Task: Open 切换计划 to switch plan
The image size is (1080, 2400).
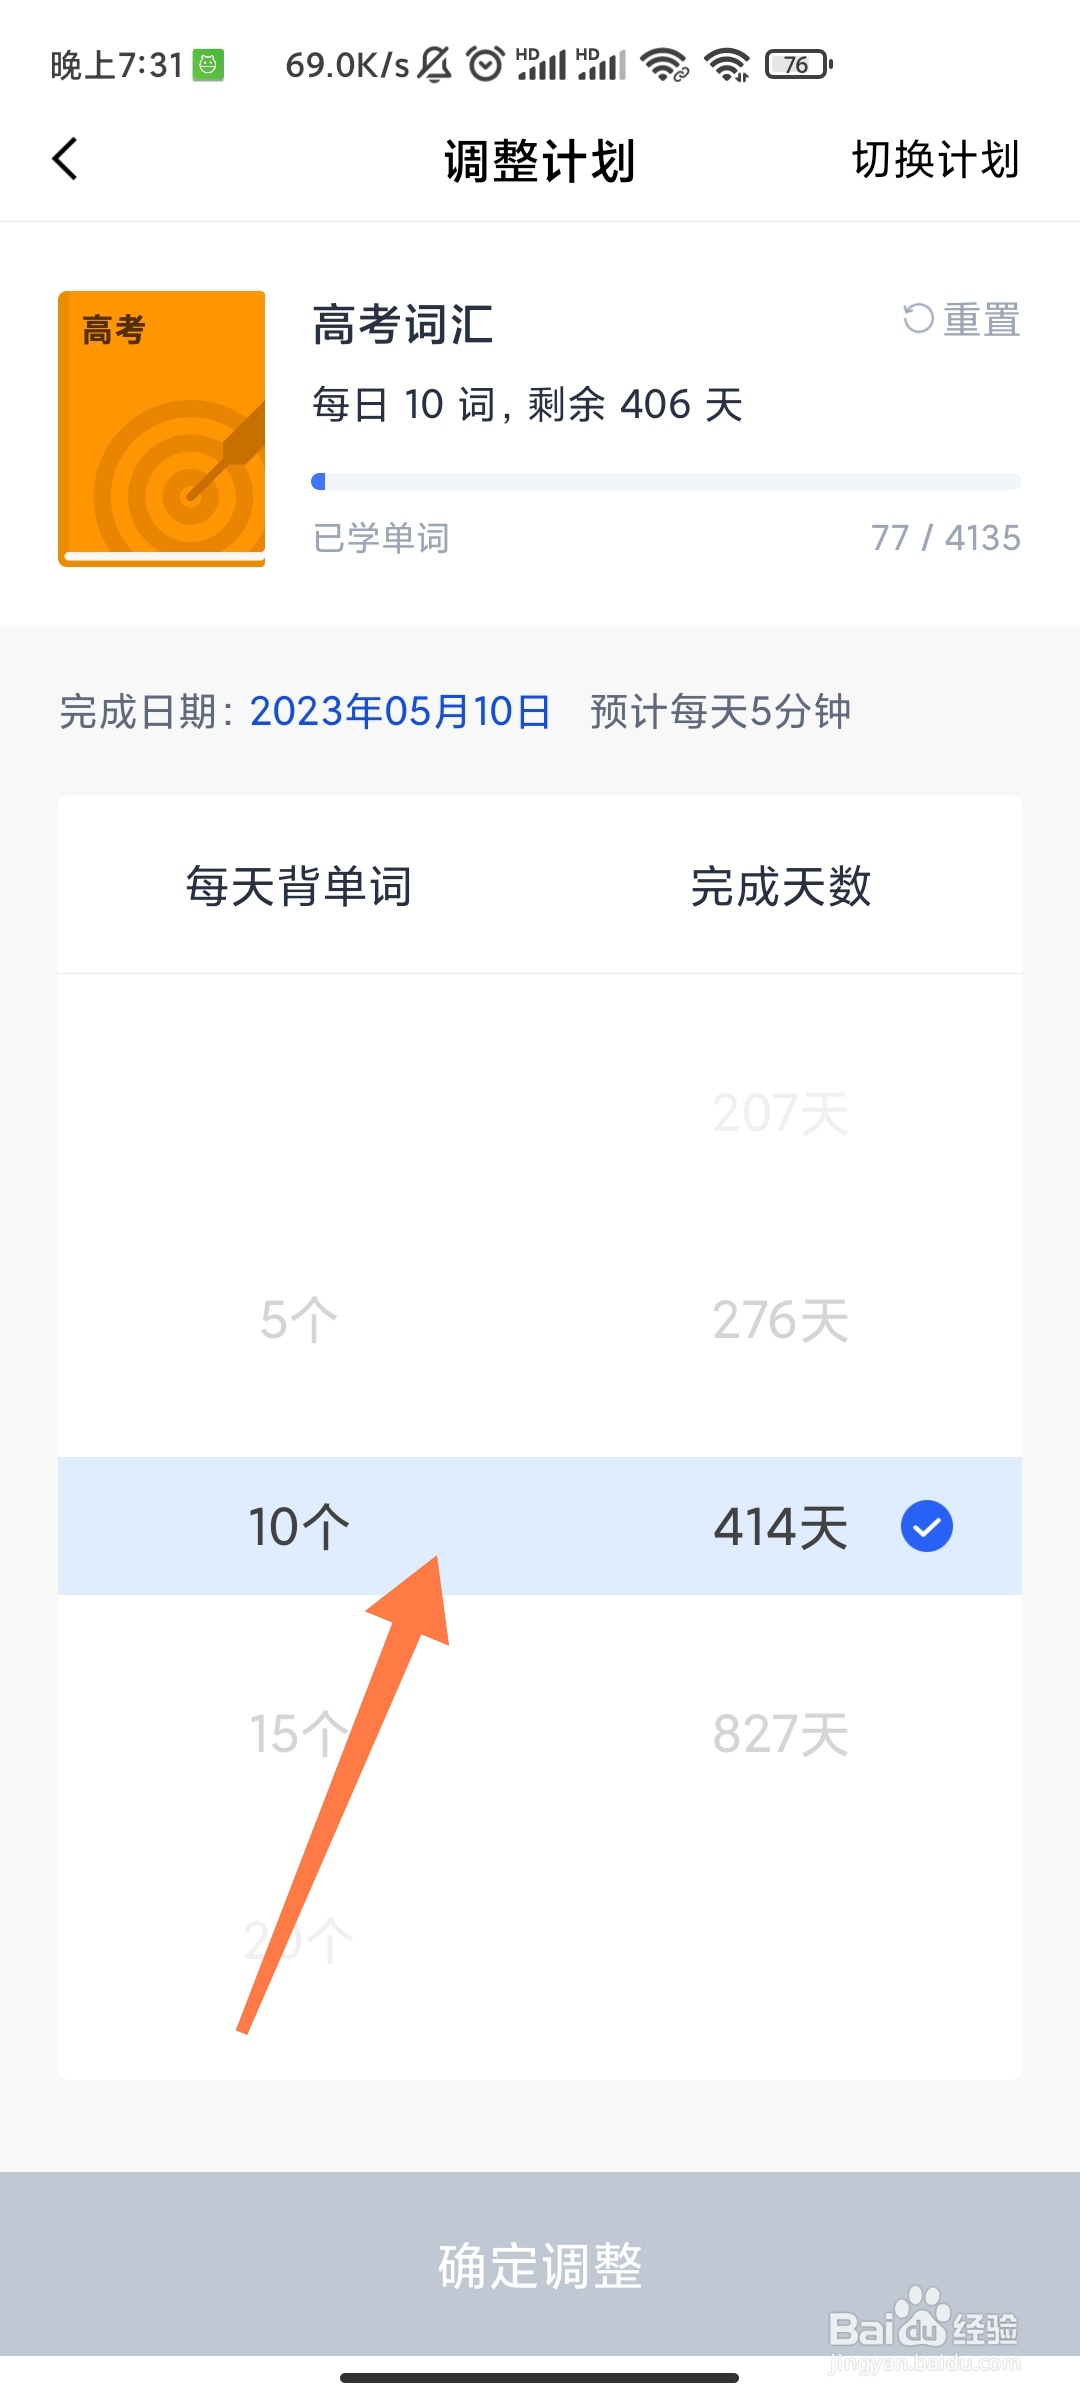Action: pos(935,160)
